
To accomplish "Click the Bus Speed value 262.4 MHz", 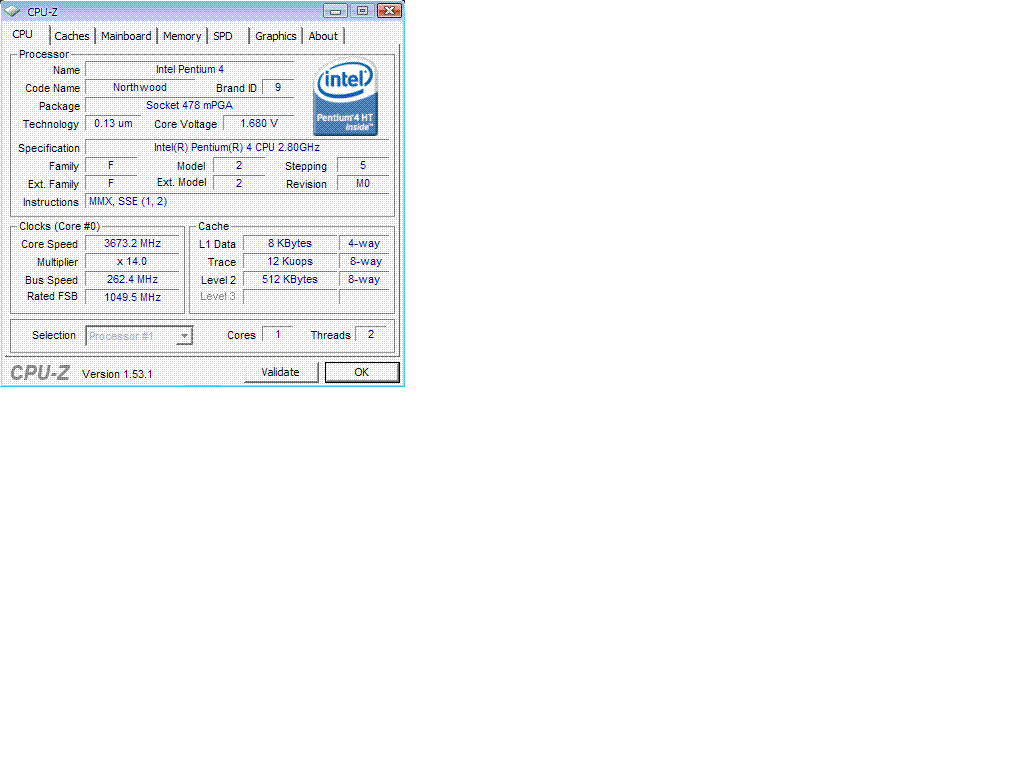I will [133, 280].
